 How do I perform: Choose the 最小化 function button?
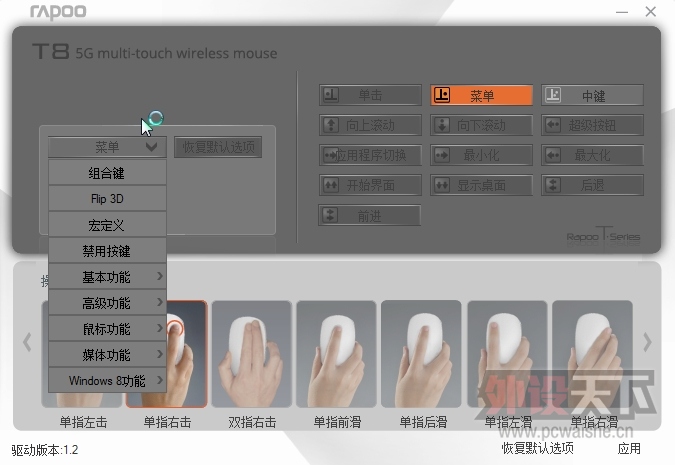481,155
